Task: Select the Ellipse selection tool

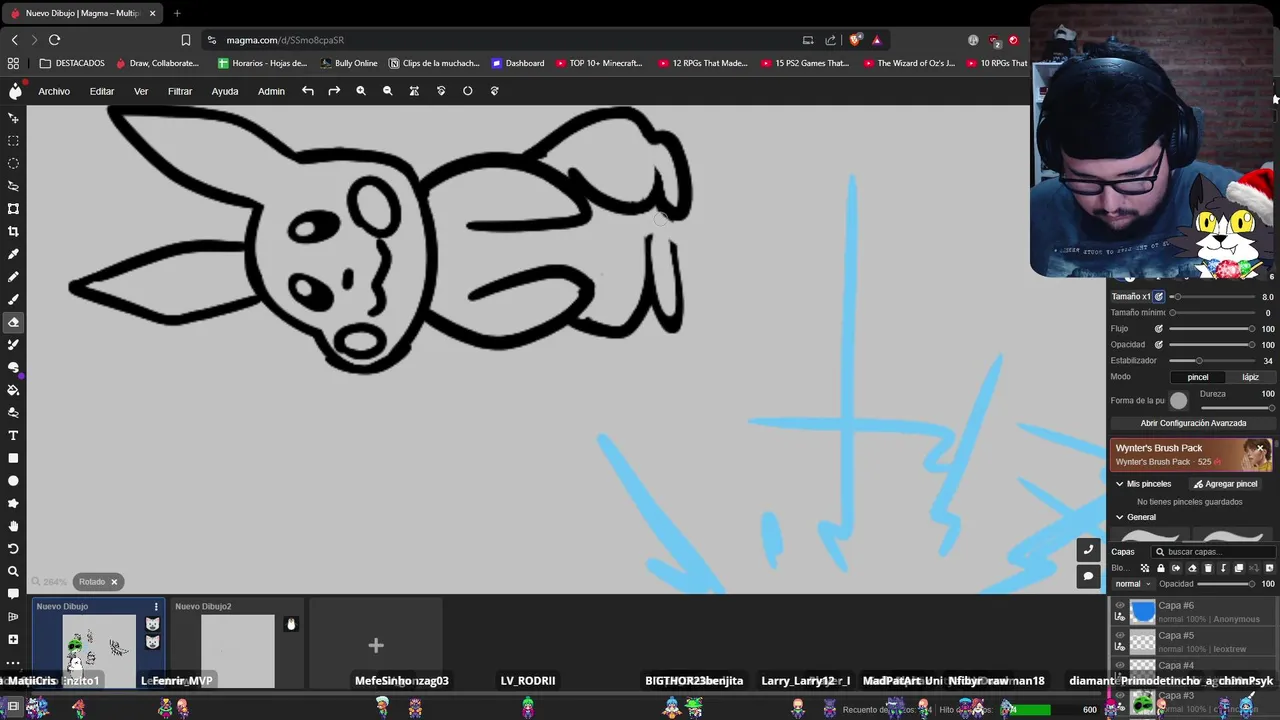Action: tap(13, 163)
